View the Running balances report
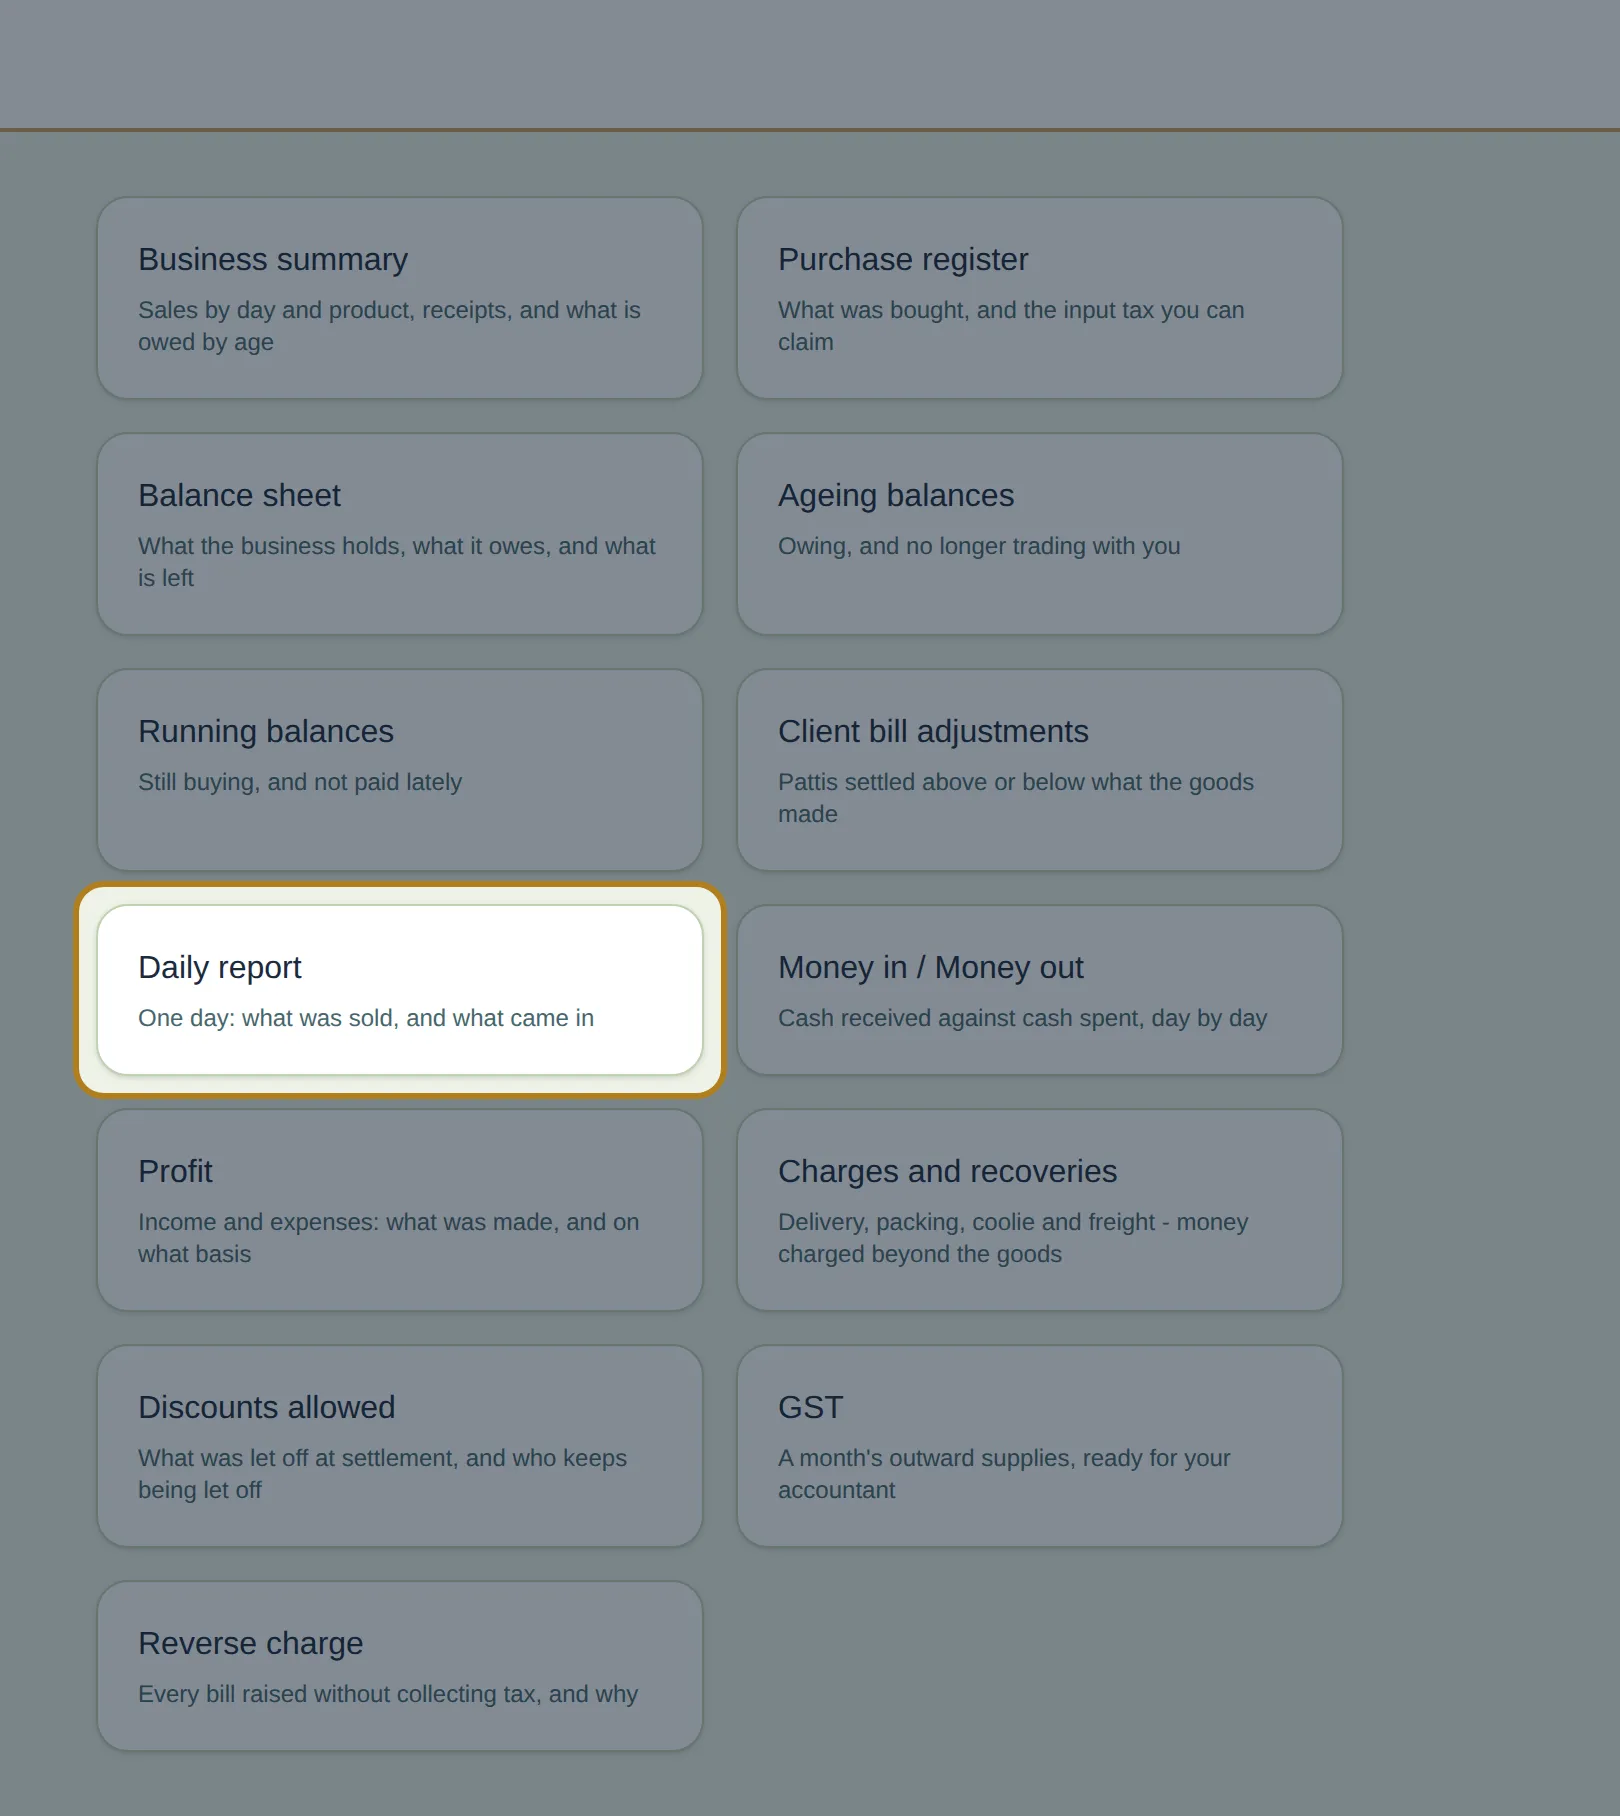 (400, 770)
